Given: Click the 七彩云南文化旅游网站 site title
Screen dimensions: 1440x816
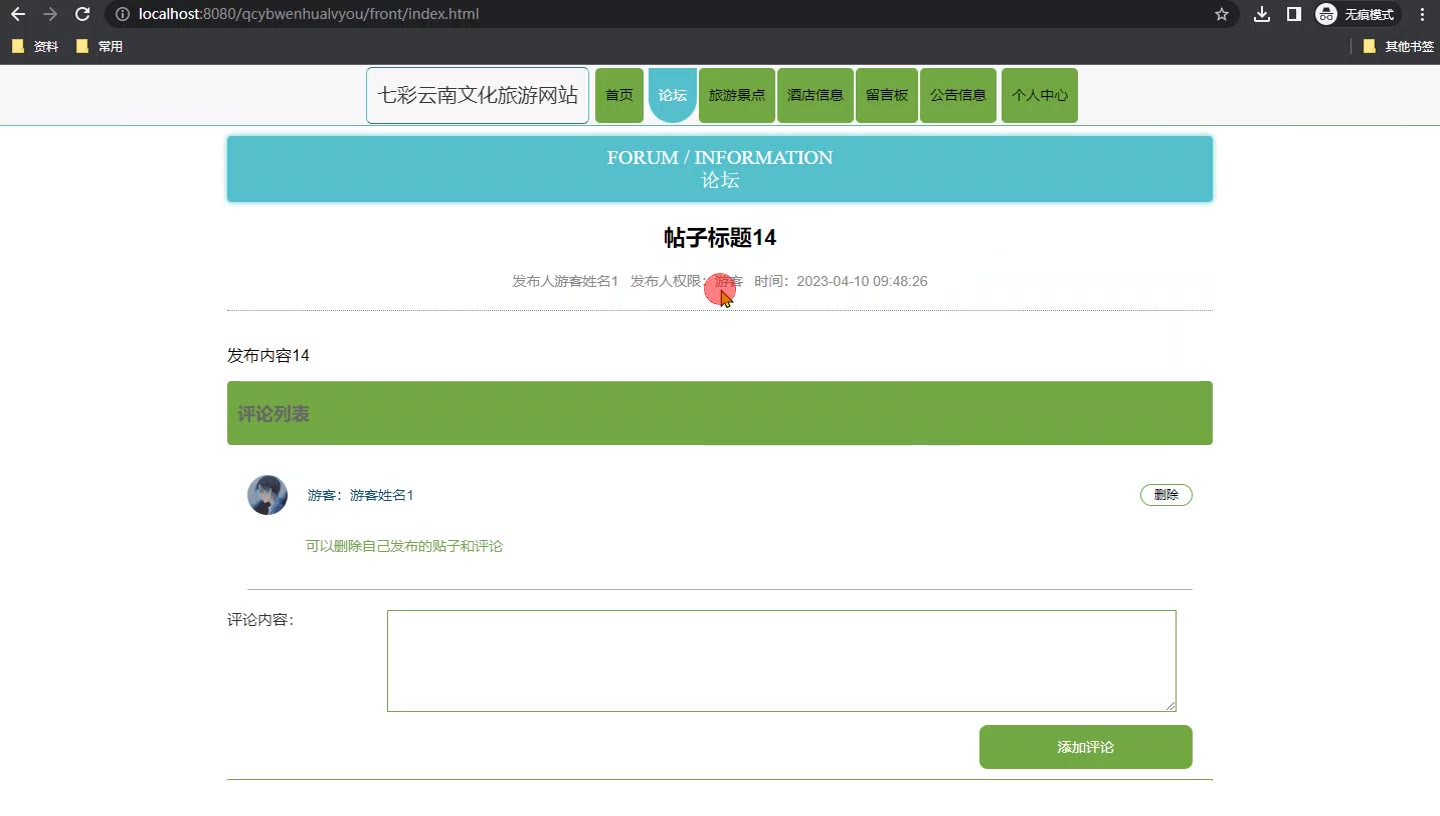Looking at the screenshot, I should [x=477, y=95].
